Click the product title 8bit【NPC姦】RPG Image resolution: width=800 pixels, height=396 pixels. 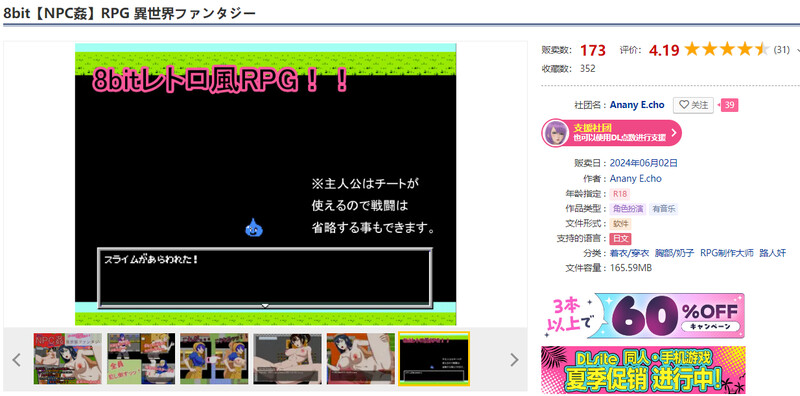point(129,13)
